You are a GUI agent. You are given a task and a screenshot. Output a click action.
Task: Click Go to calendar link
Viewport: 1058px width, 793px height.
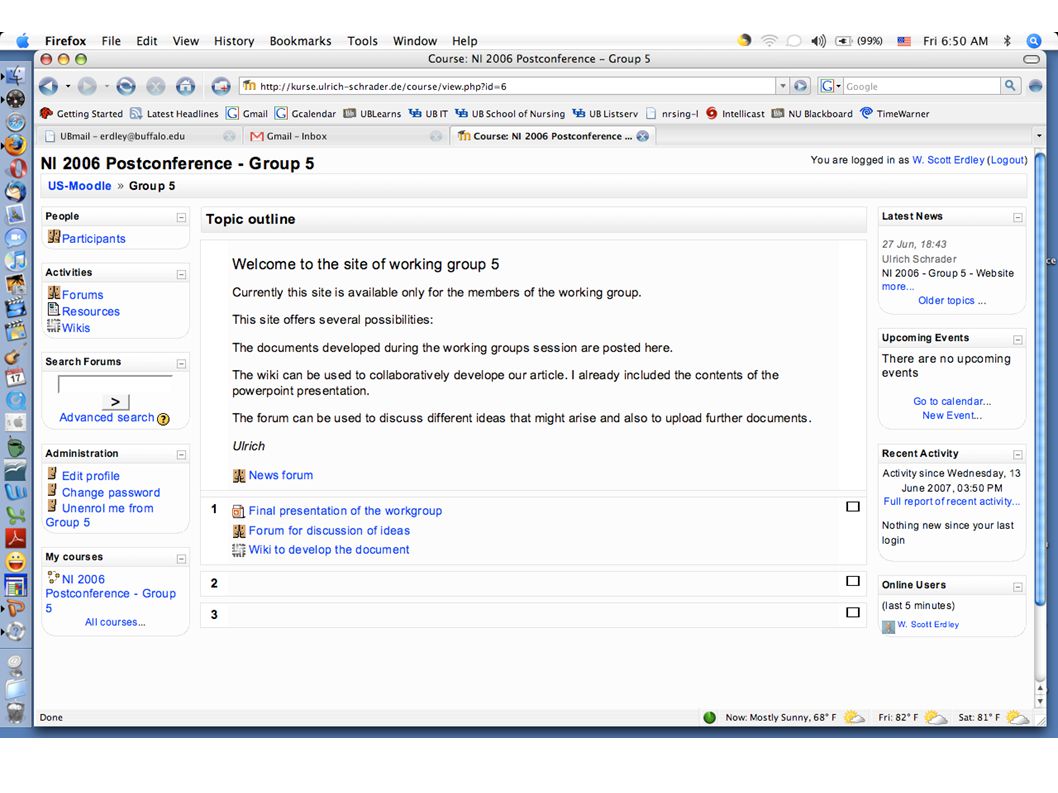952,401
